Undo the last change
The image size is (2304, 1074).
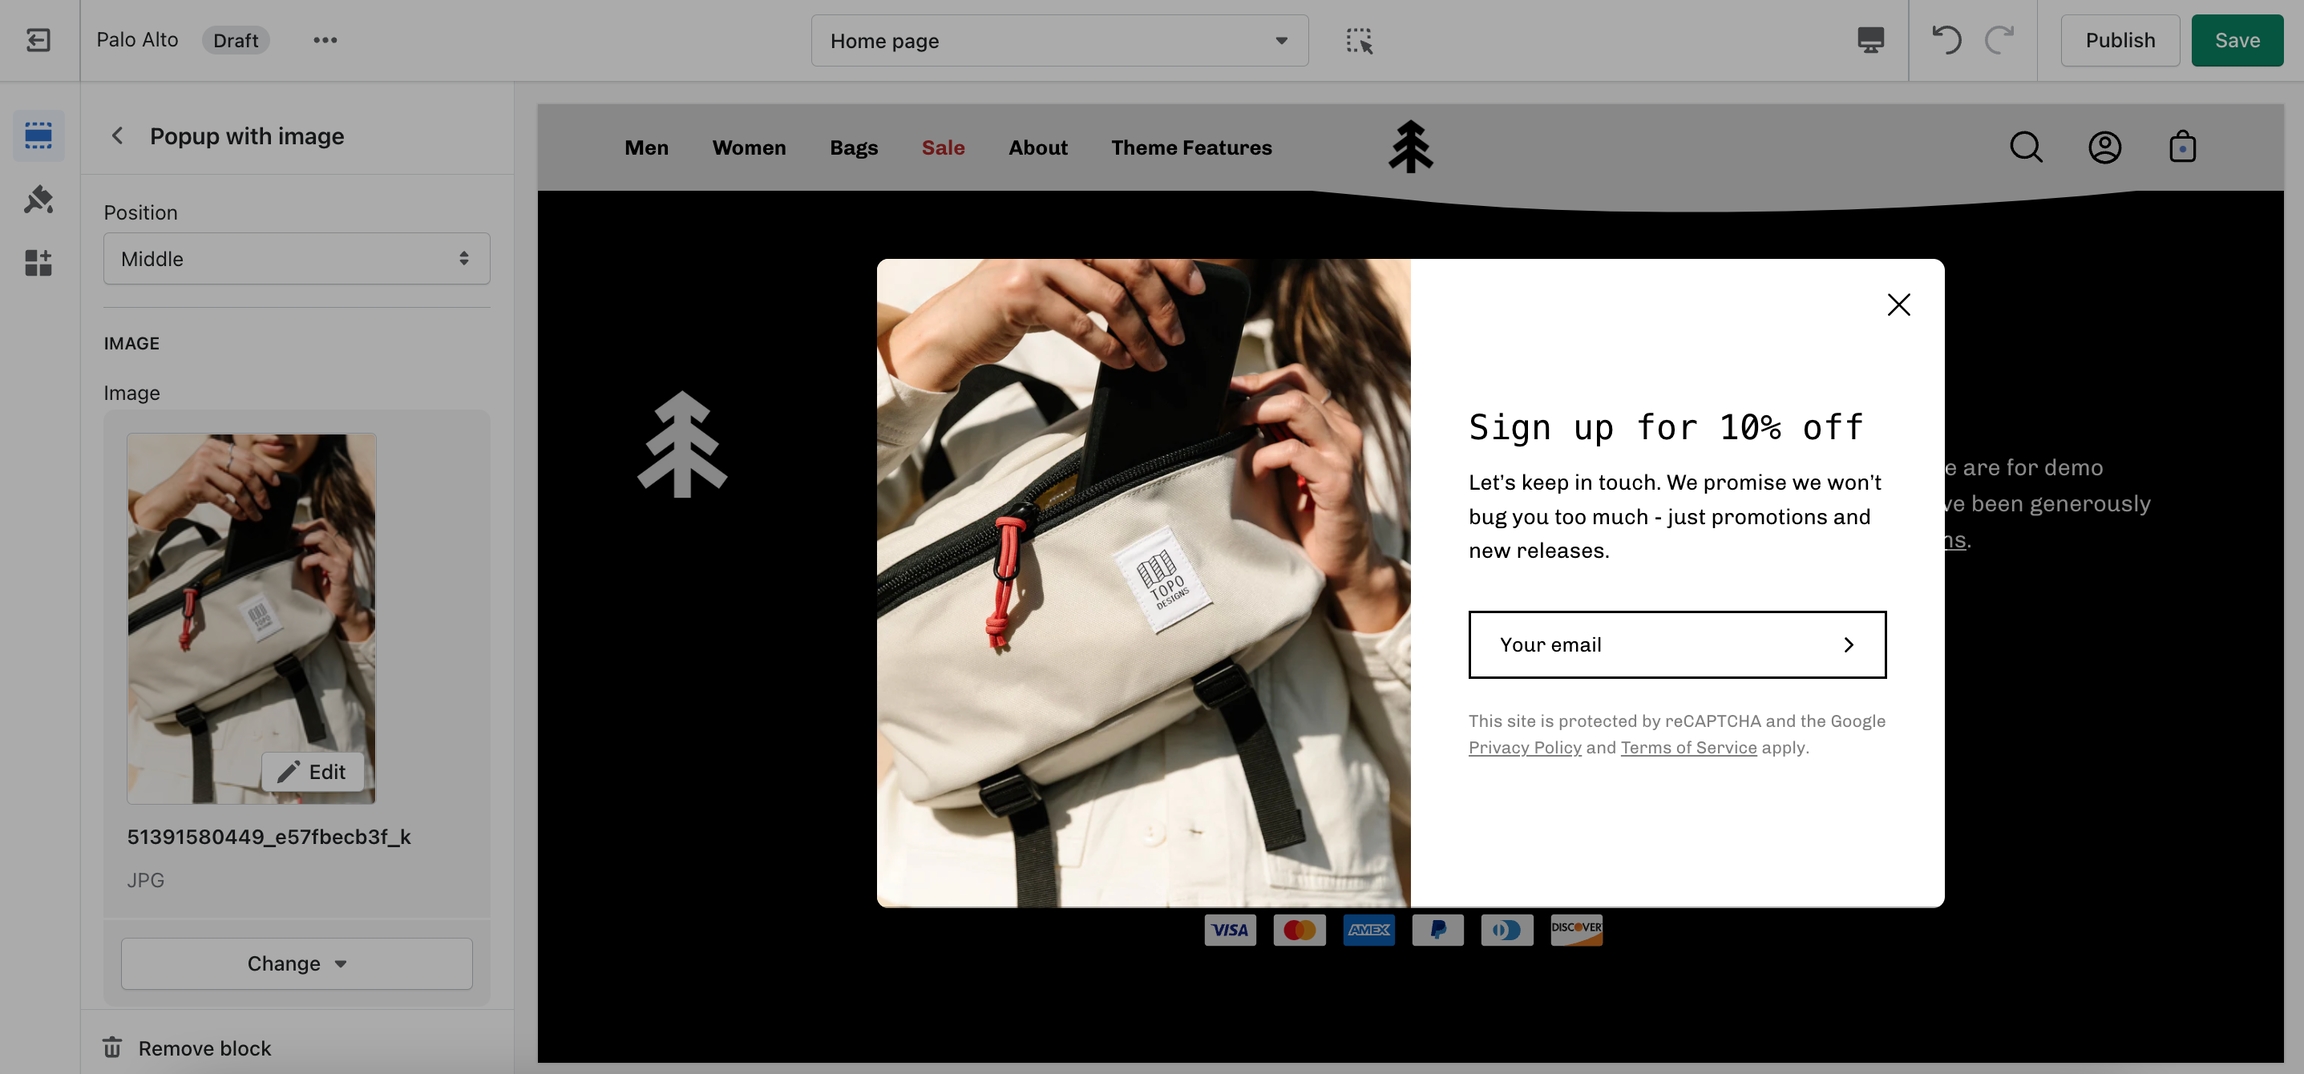[1946, 40]
